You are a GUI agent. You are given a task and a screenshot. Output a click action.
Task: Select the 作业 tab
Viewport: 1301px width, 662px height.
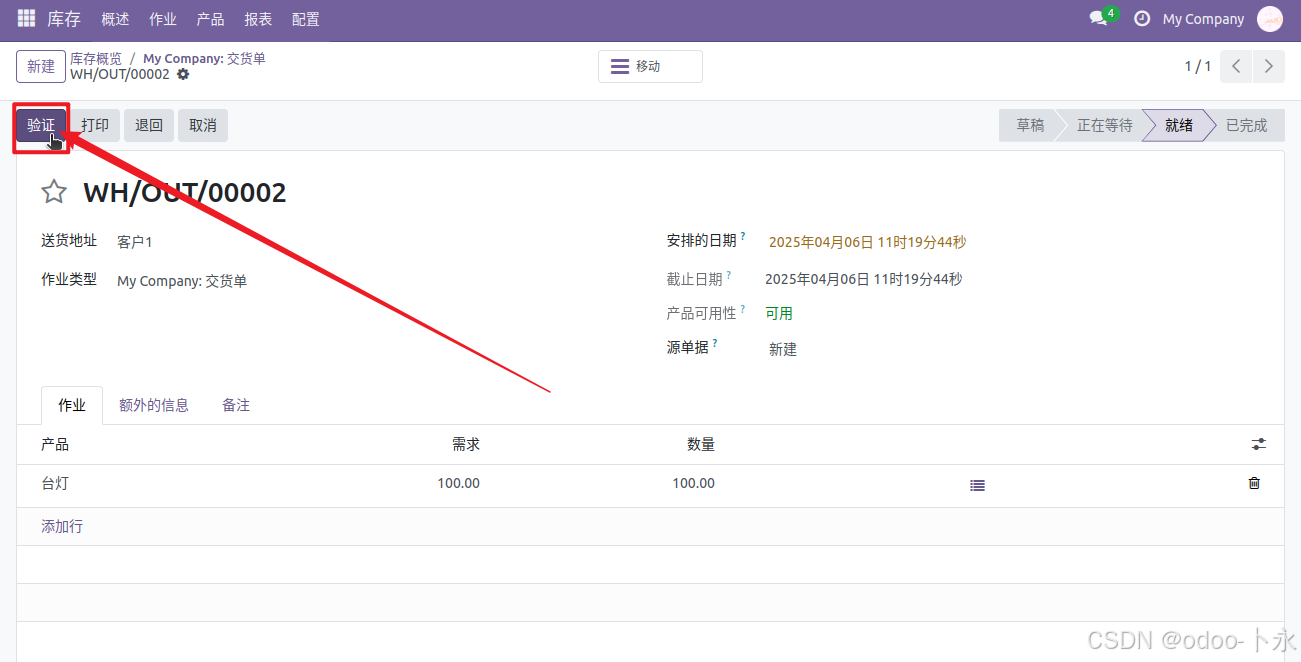72,405
